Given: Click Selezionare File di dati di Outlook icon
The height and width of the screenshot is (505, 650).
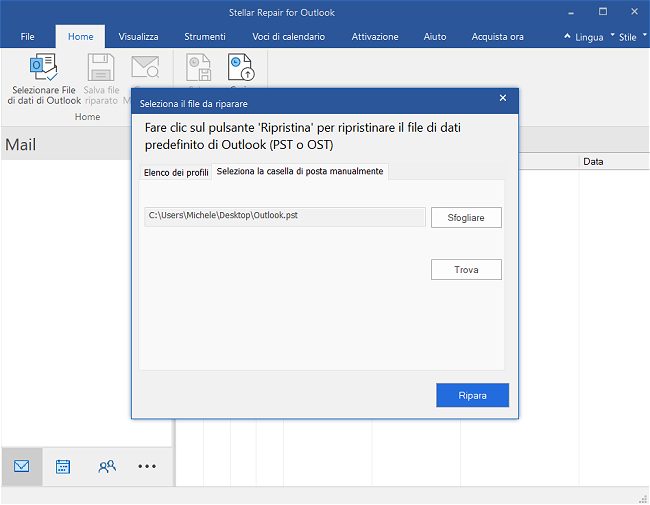Looking at the screenshot, I should [43, 67].
